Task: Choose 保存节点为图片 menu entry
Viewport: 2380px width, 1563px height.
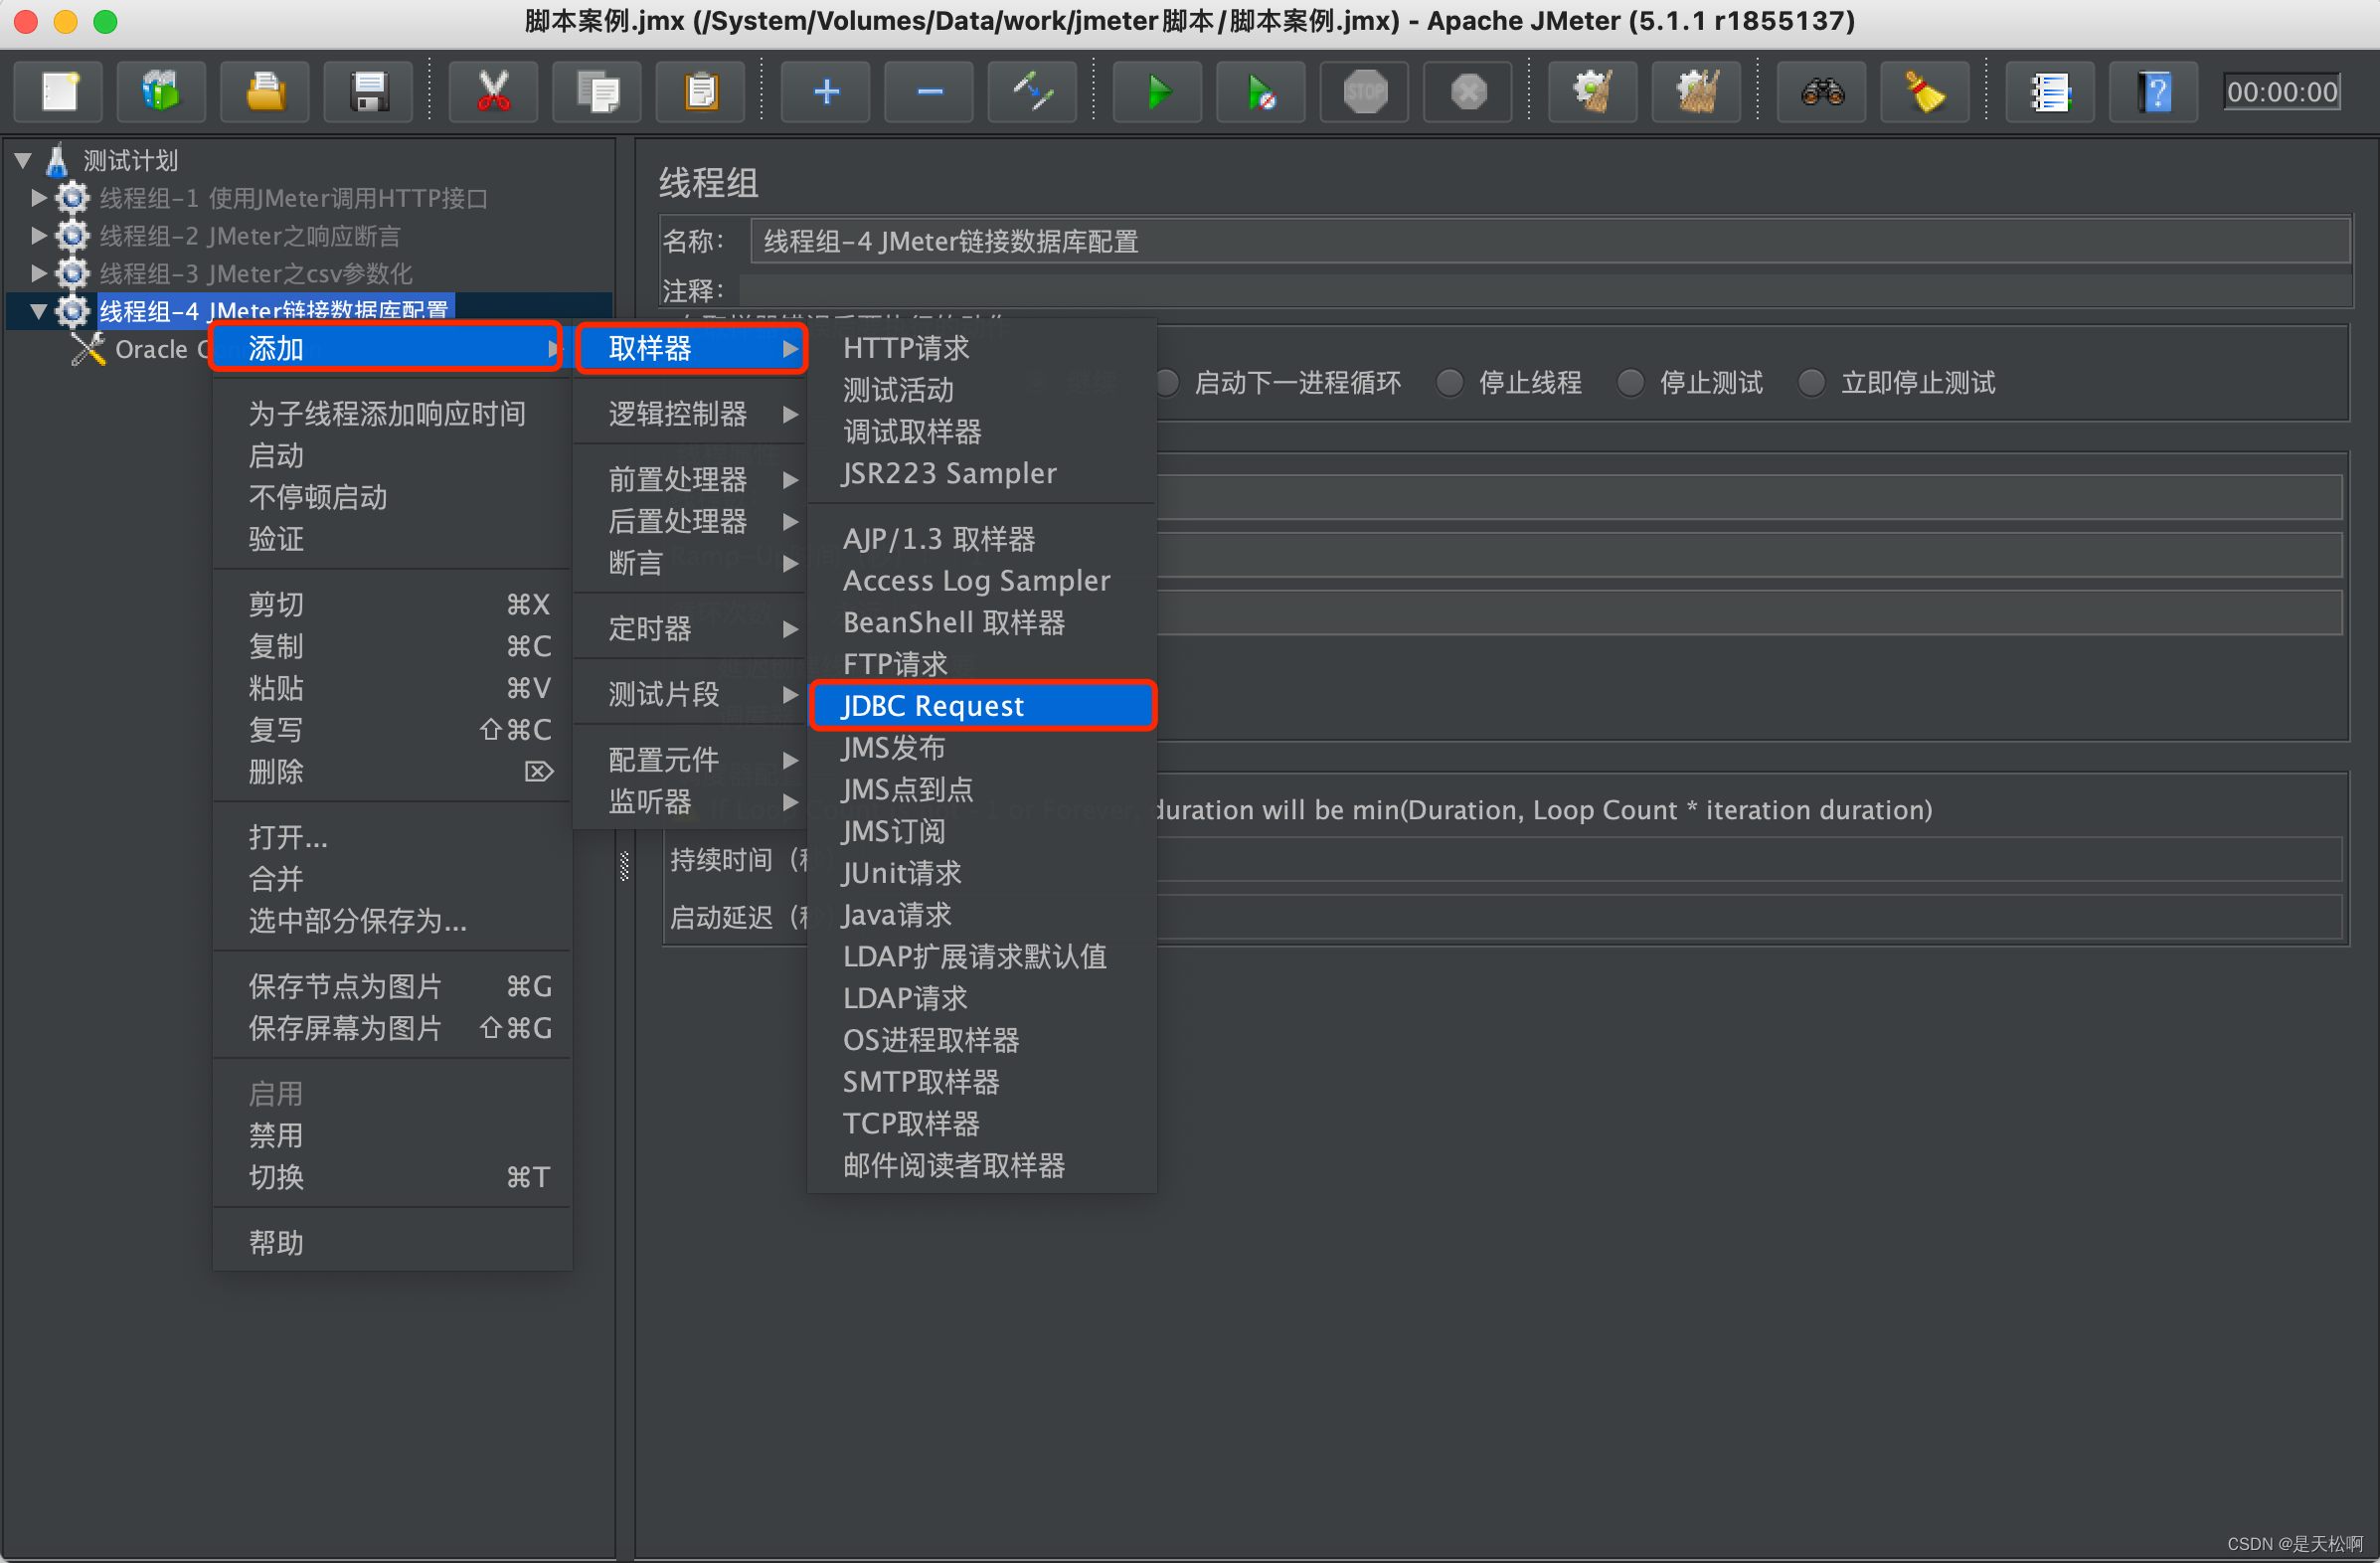Action: 392,987
